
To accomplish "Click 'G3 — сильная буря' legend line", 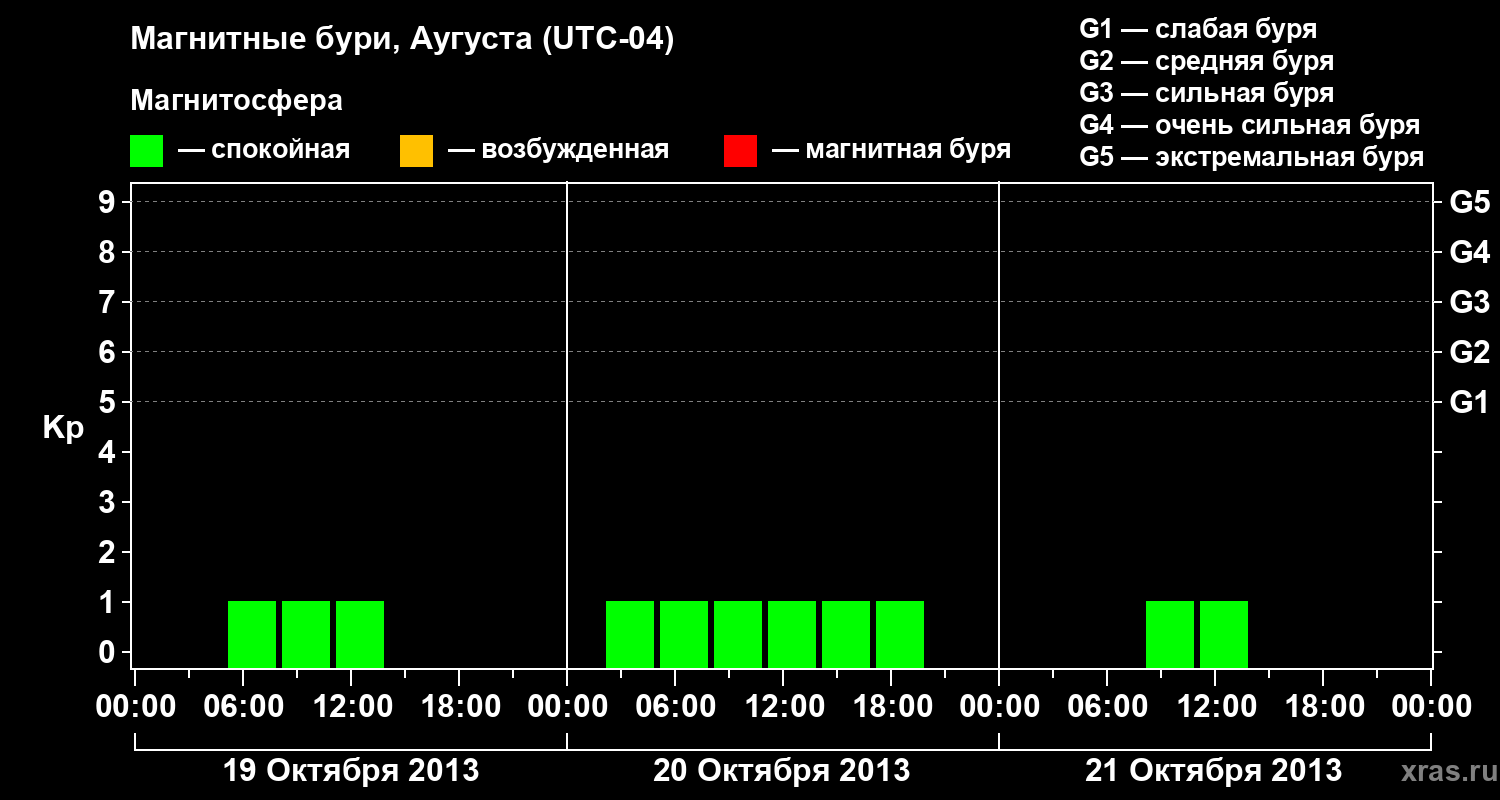I will (1206, 93).
